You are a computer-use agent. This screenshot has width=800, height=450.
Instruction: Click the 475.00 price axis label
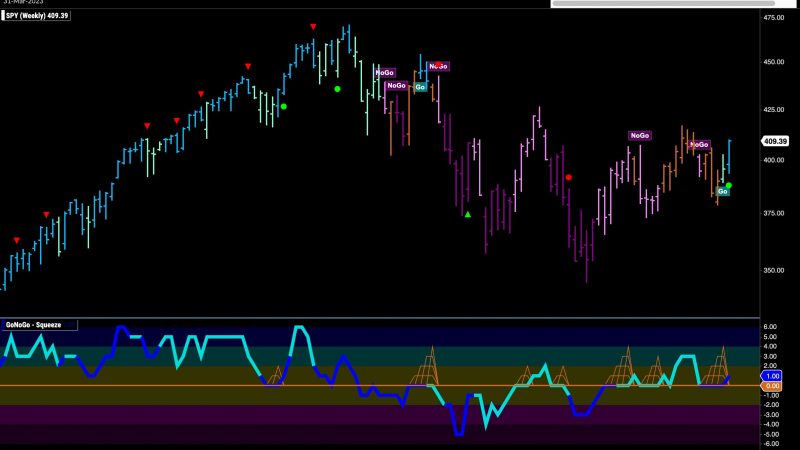point(773,18)
